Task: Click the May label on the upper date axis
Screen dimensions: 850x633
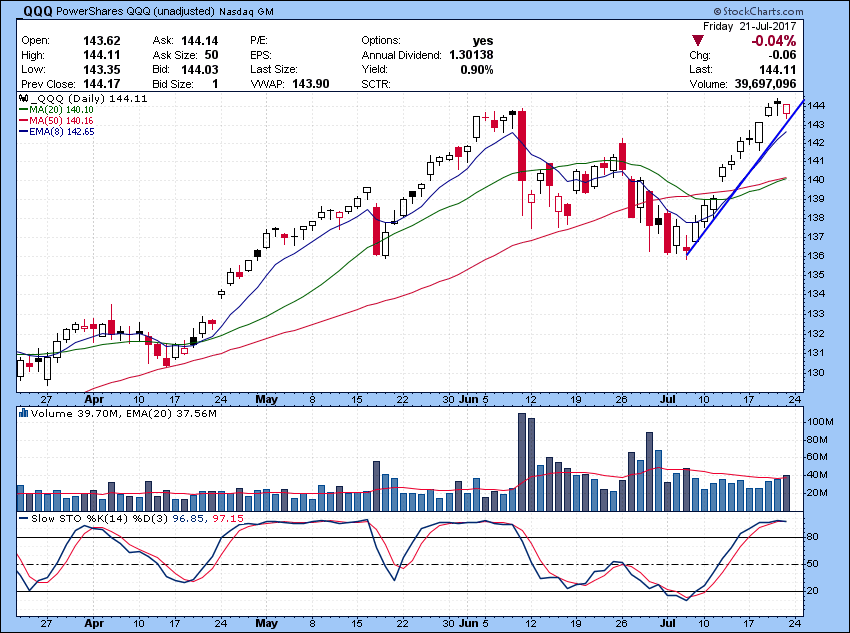Action: [x=267, y=399]
